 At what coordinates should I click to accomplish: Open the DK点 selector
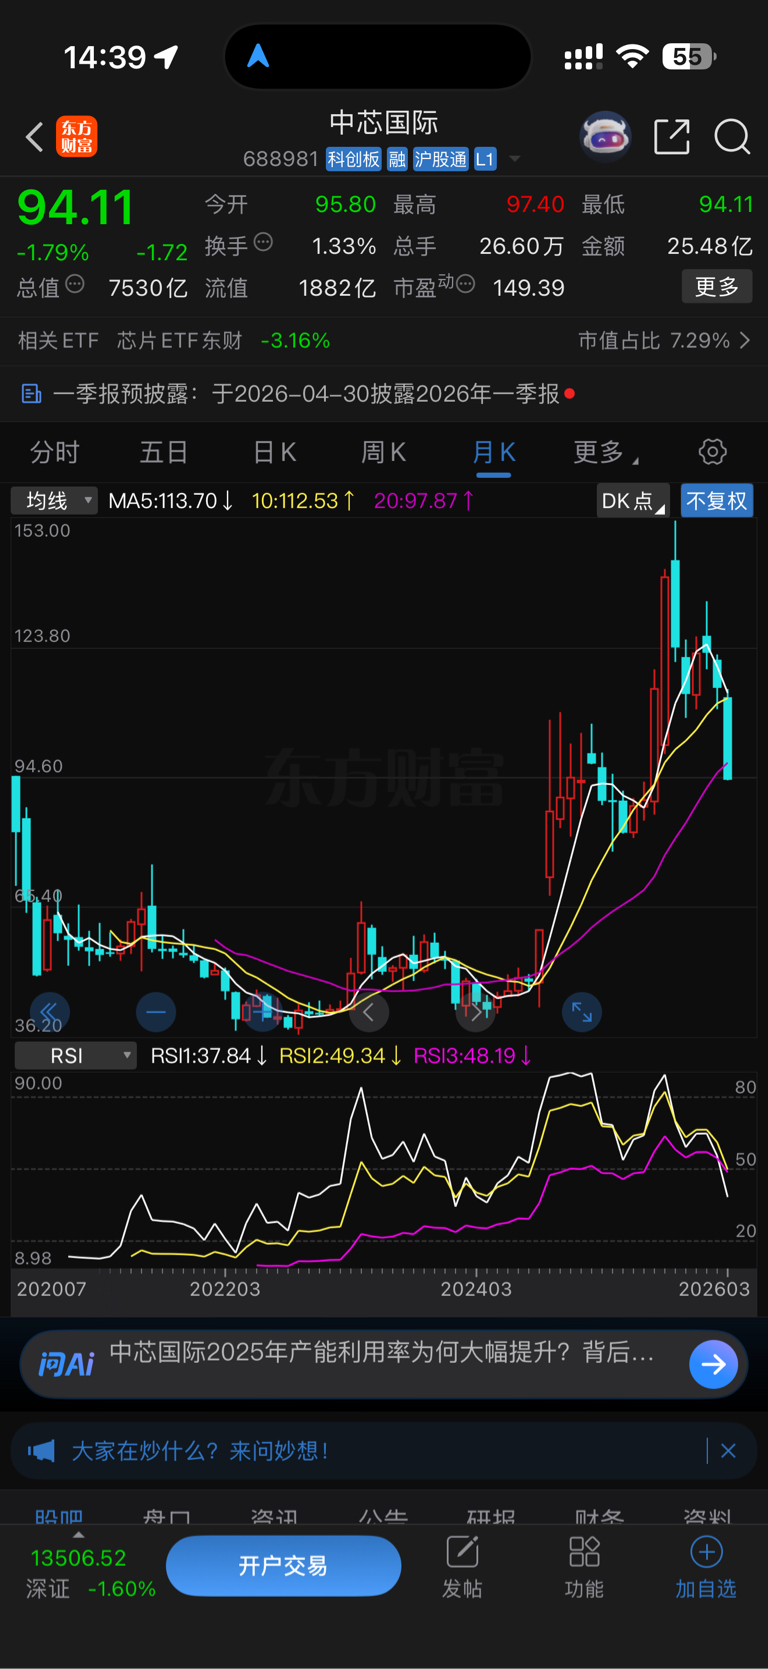[x=633, y=500]
